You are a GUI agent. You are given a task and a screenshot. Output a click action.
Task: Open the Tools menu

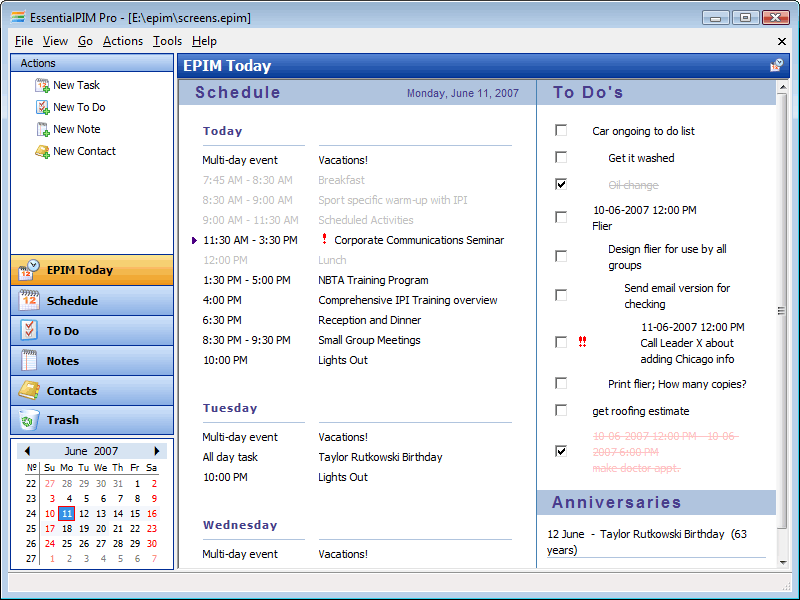[x=167, y=41]
